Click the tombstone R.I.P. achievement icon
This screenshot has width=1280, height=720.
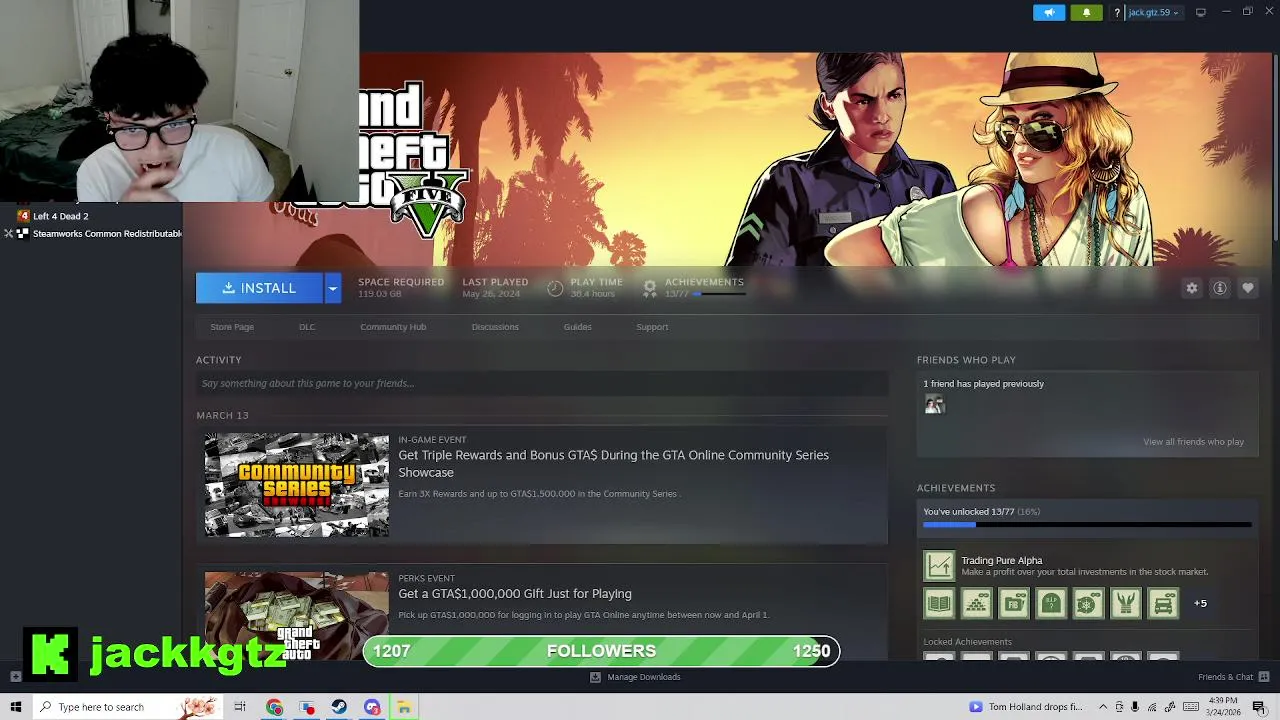[1051, 603]
